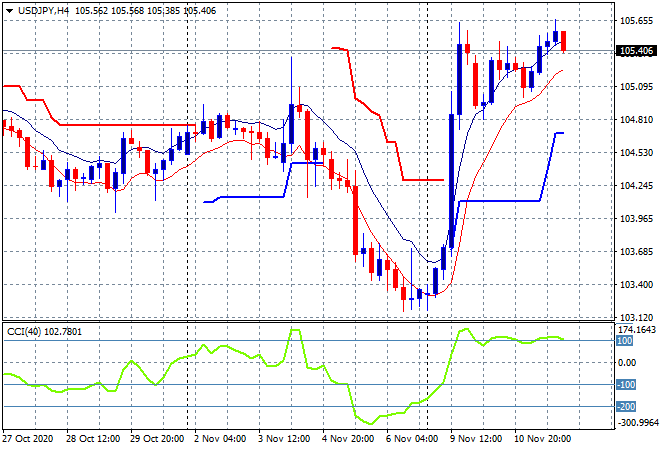Click the 103.120 price scale label
The height and width of the screenshot is (450, 660).
636,317
